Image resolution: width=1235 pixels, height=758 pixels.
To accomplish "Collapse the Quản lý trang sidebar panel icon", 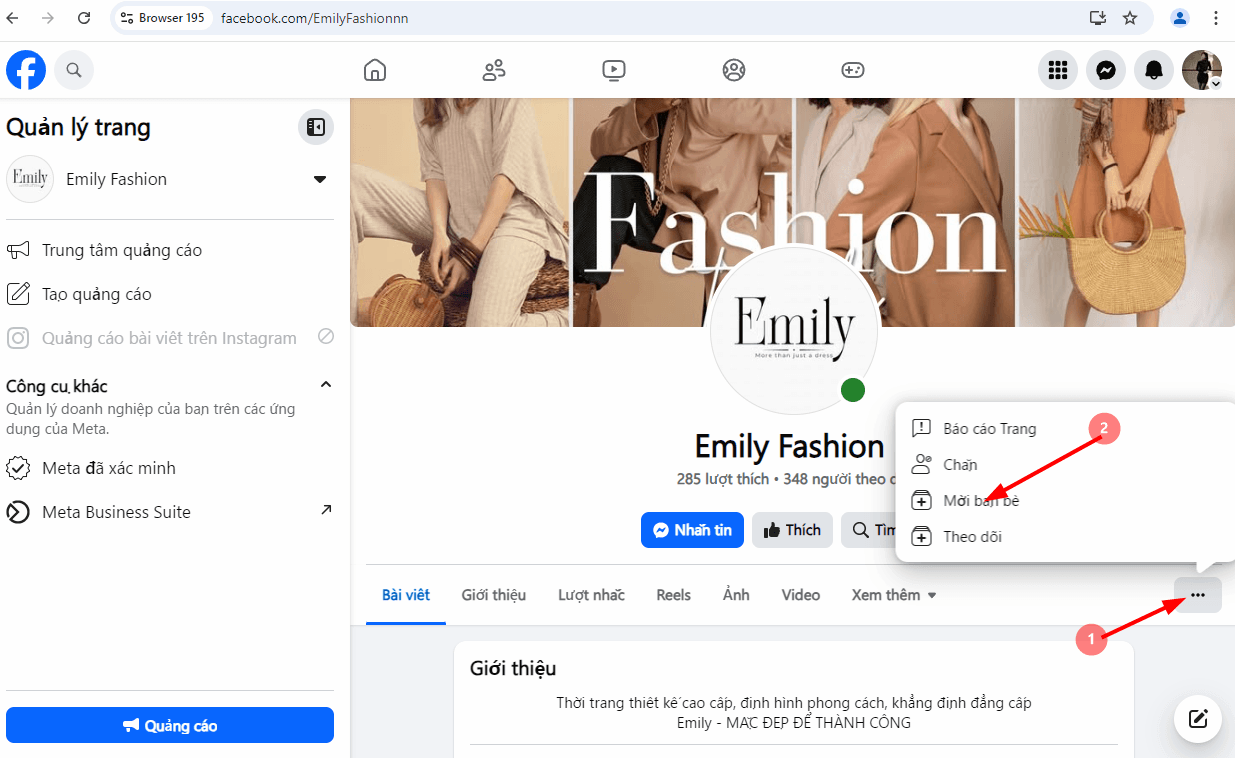I will pyautogui.click(x=316, y=127).
